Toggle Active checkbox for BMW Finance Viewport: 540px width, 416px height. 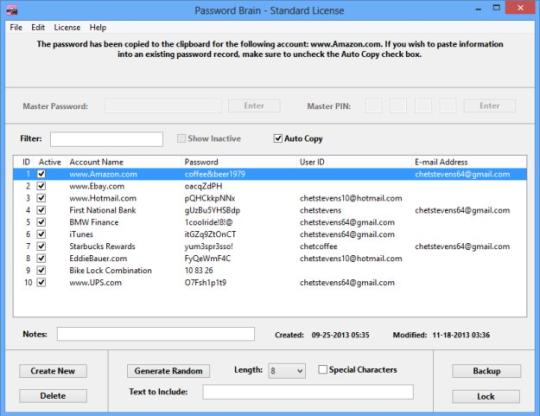[41, 222]
